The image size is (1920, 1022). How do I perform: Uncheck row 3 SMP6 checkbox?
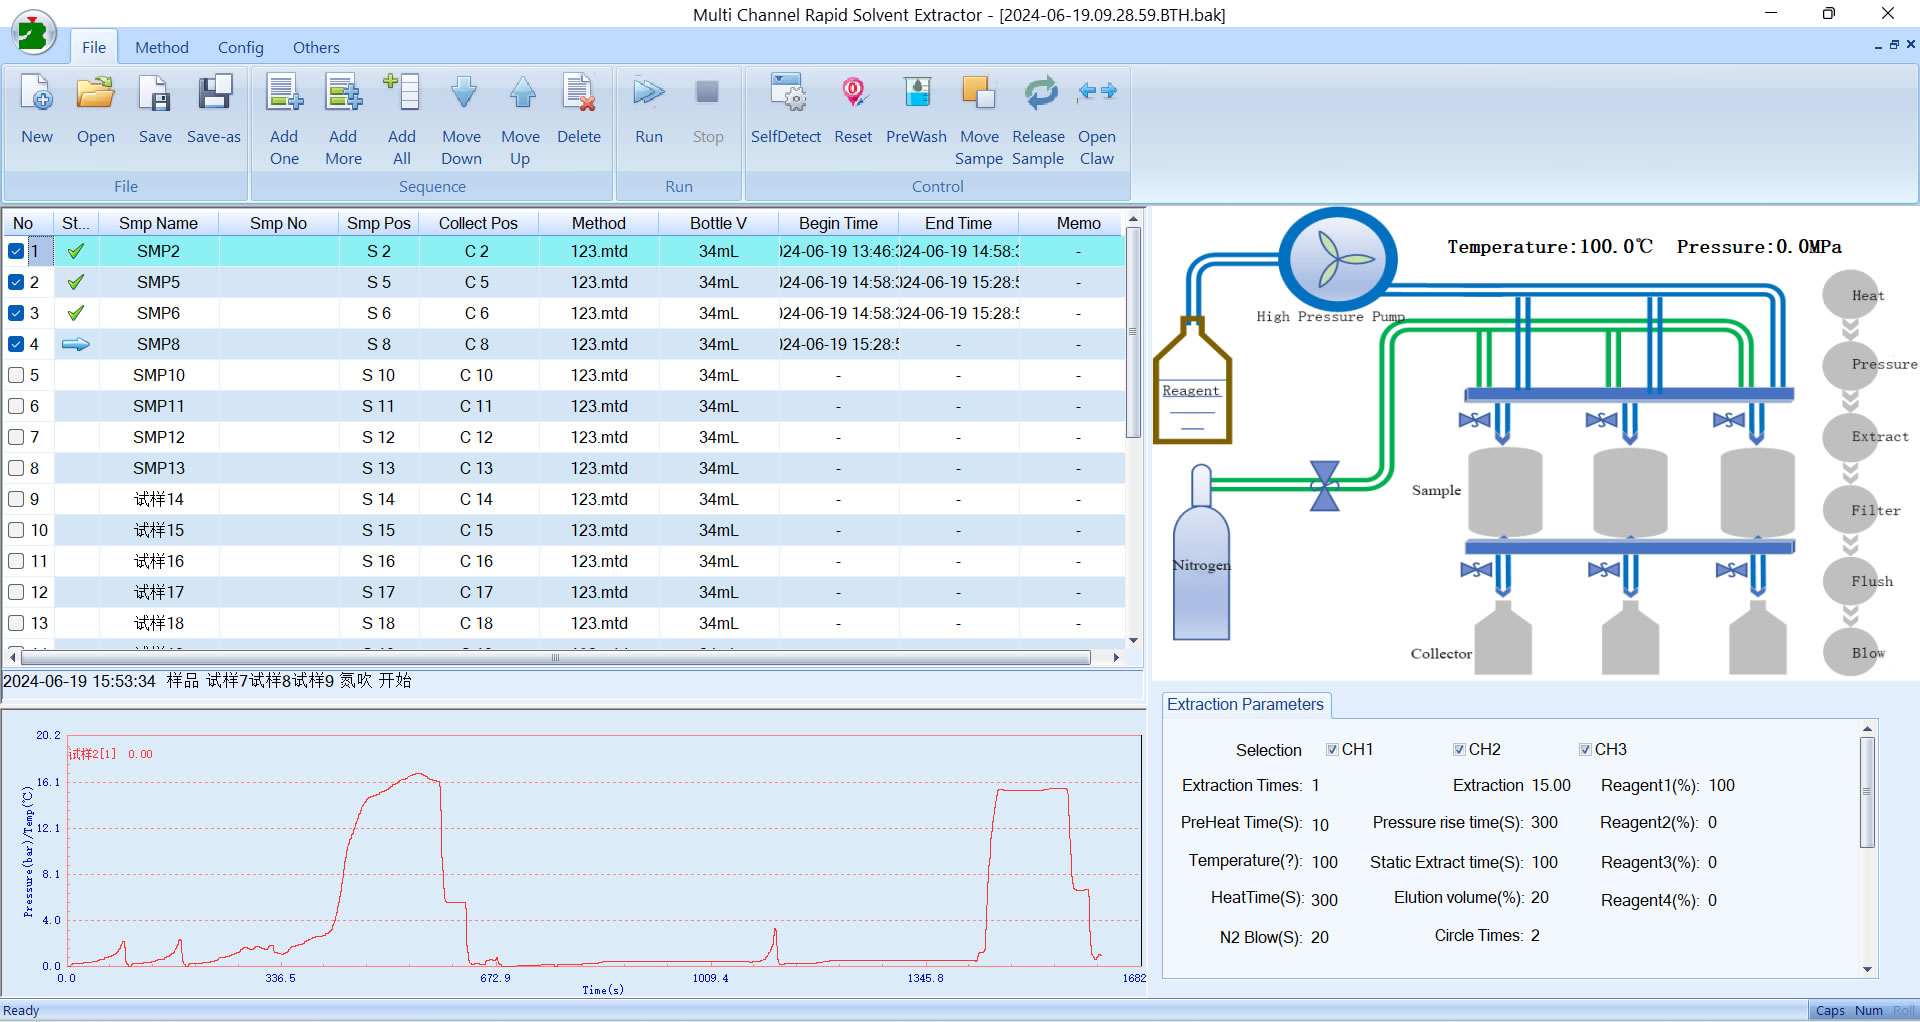click(16, 314)
